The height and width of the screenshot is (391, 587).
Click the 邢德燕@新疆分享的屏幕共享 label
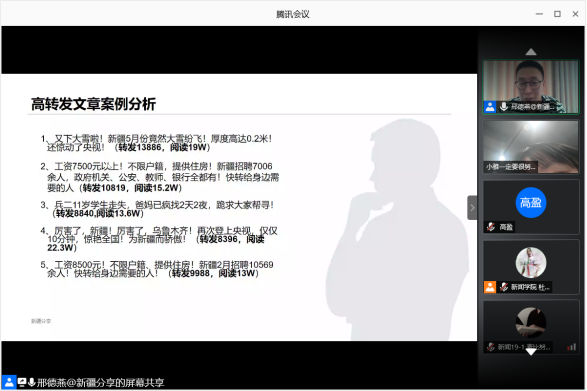coord(100,382)
